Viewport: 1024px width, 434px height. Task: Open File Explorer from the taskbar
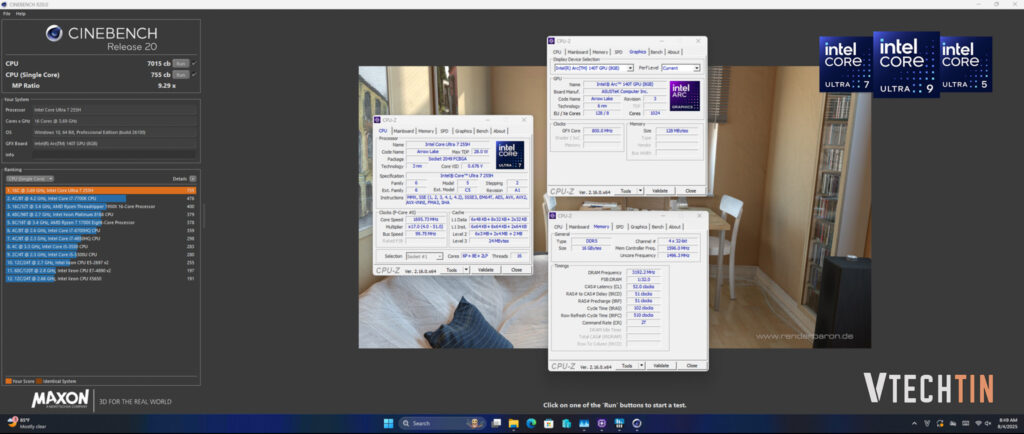(x=514, y=423)
